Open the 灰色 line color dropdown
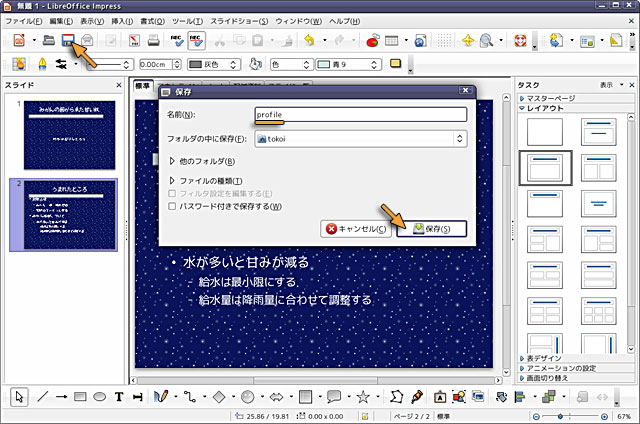Image resolution: width=640 pixels, height=424 pixels. point(216,64)
